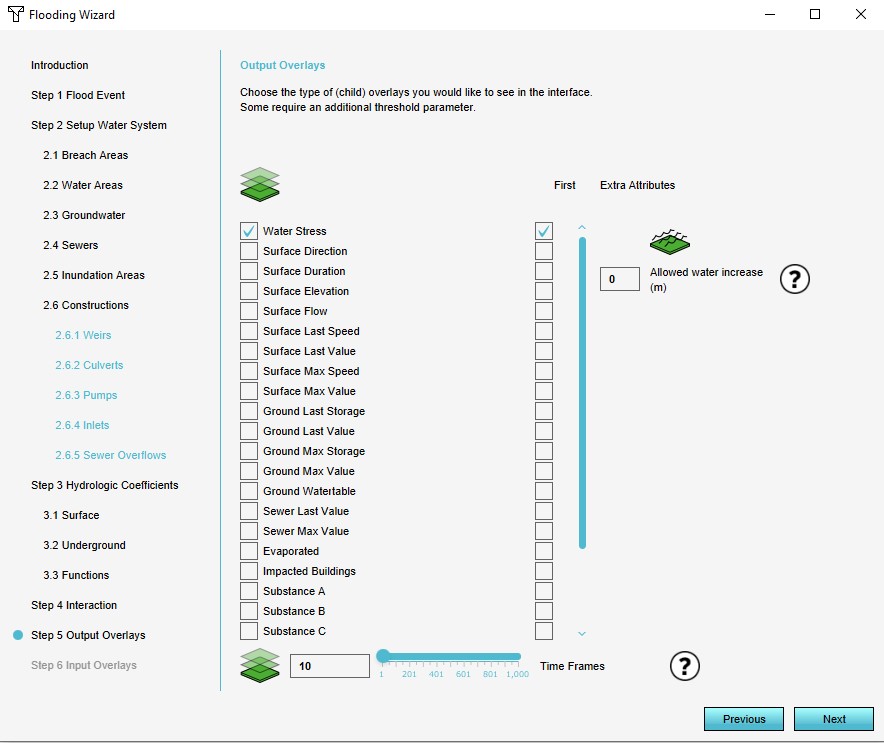Open the 2.3 Groundwater step
Screen dimensions: 884x743
click(84, 215)
